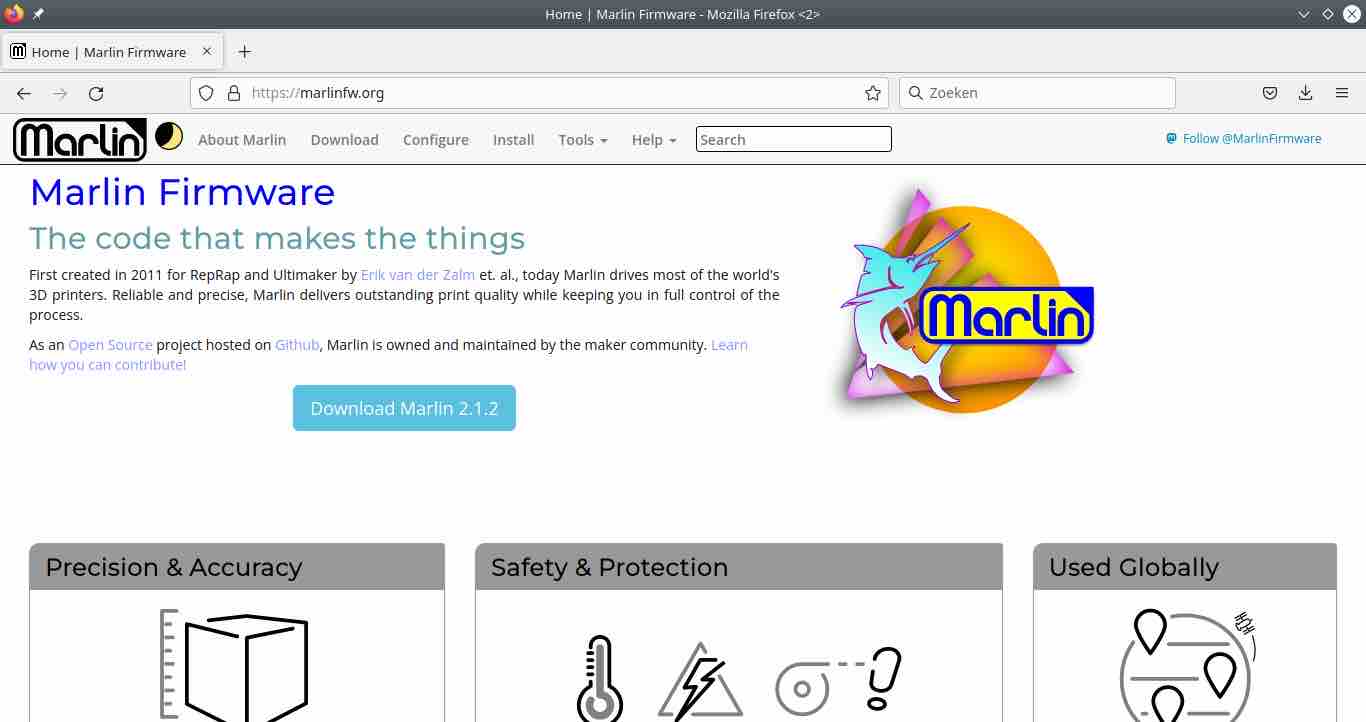Close the Home | Marlin Firmware tab

point(207,51)
